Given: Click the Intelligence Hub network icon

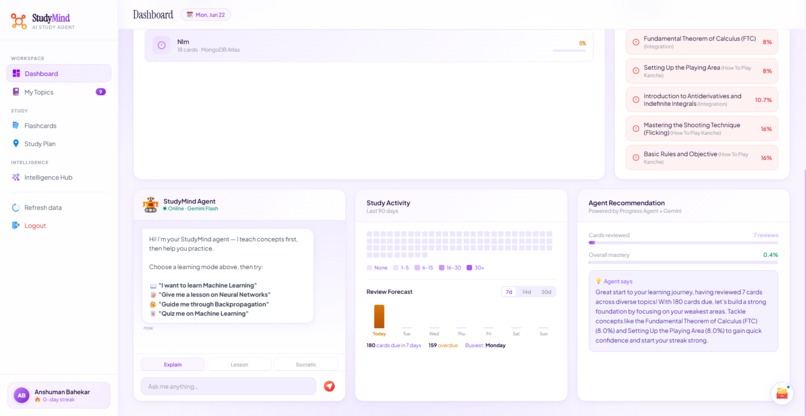Looking at the screenshot, I should coord(16,177).
